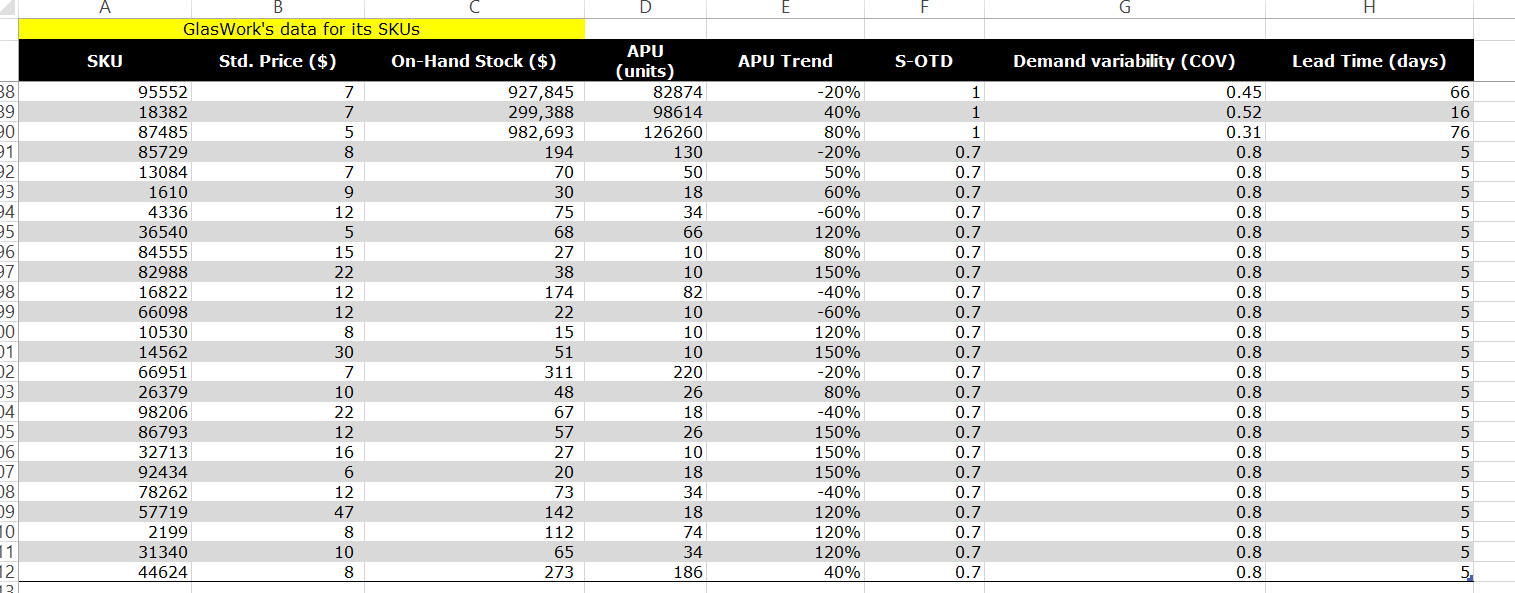Select the S-OTD header cell
The height and width of the screenshot is (593, 1515).
tap(924, 61)
